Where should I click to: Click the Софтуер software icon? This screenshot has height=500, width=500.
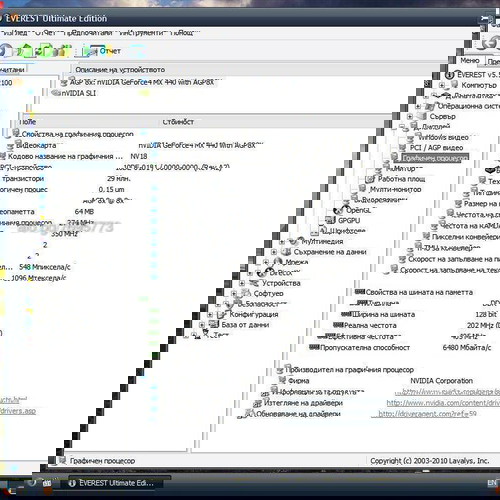point(246,293)
